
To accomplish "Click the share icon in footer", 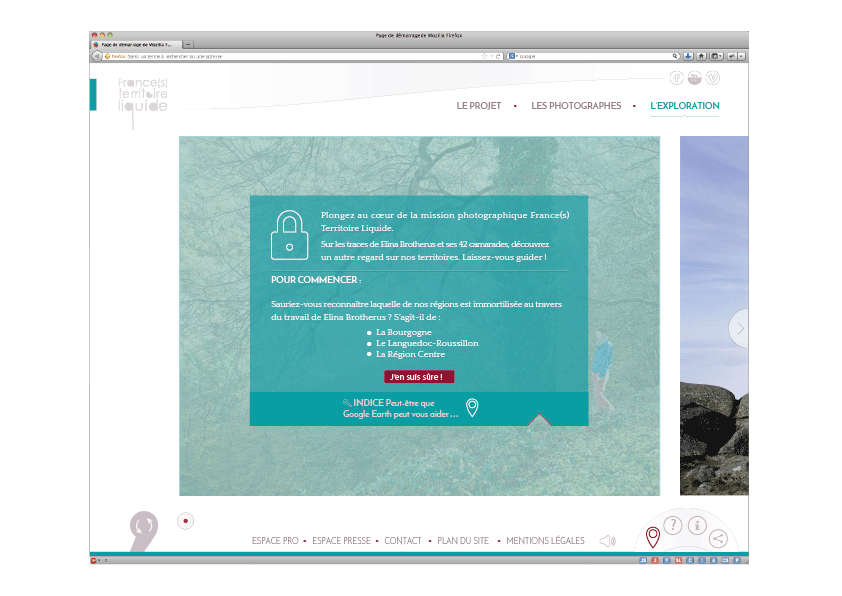I will click(717, 539).
